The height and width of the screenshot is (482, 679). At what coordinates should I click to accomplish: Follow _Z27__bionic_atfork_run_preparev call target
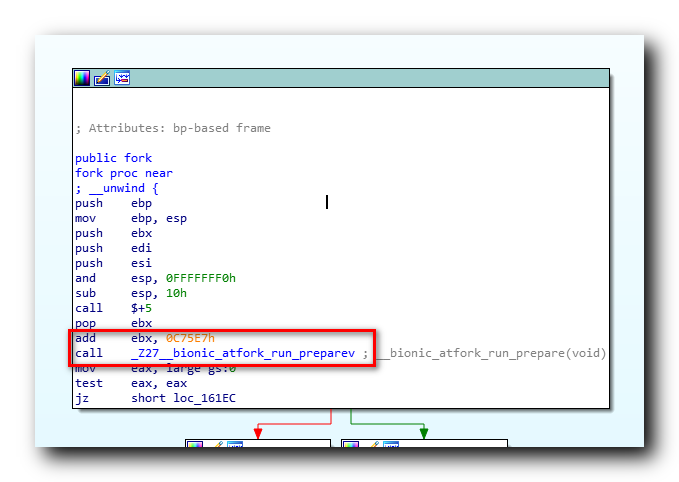[x=243, y=353]
